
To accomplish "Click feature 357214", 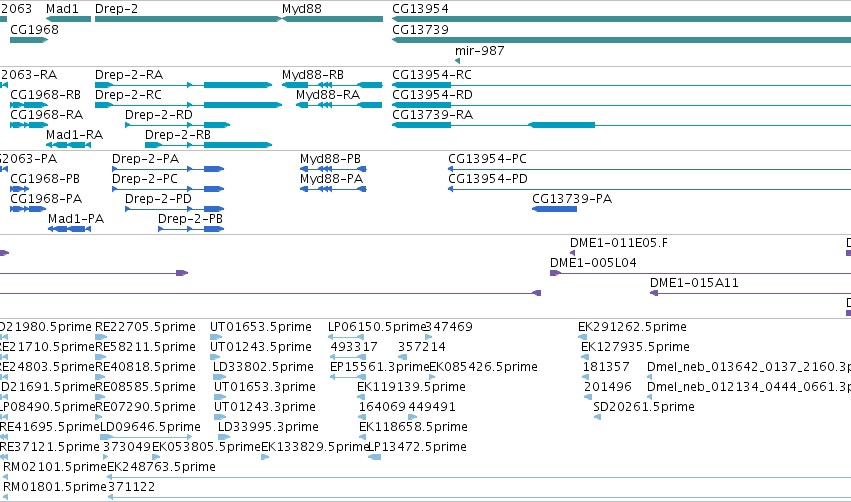I will pos(403,357).
